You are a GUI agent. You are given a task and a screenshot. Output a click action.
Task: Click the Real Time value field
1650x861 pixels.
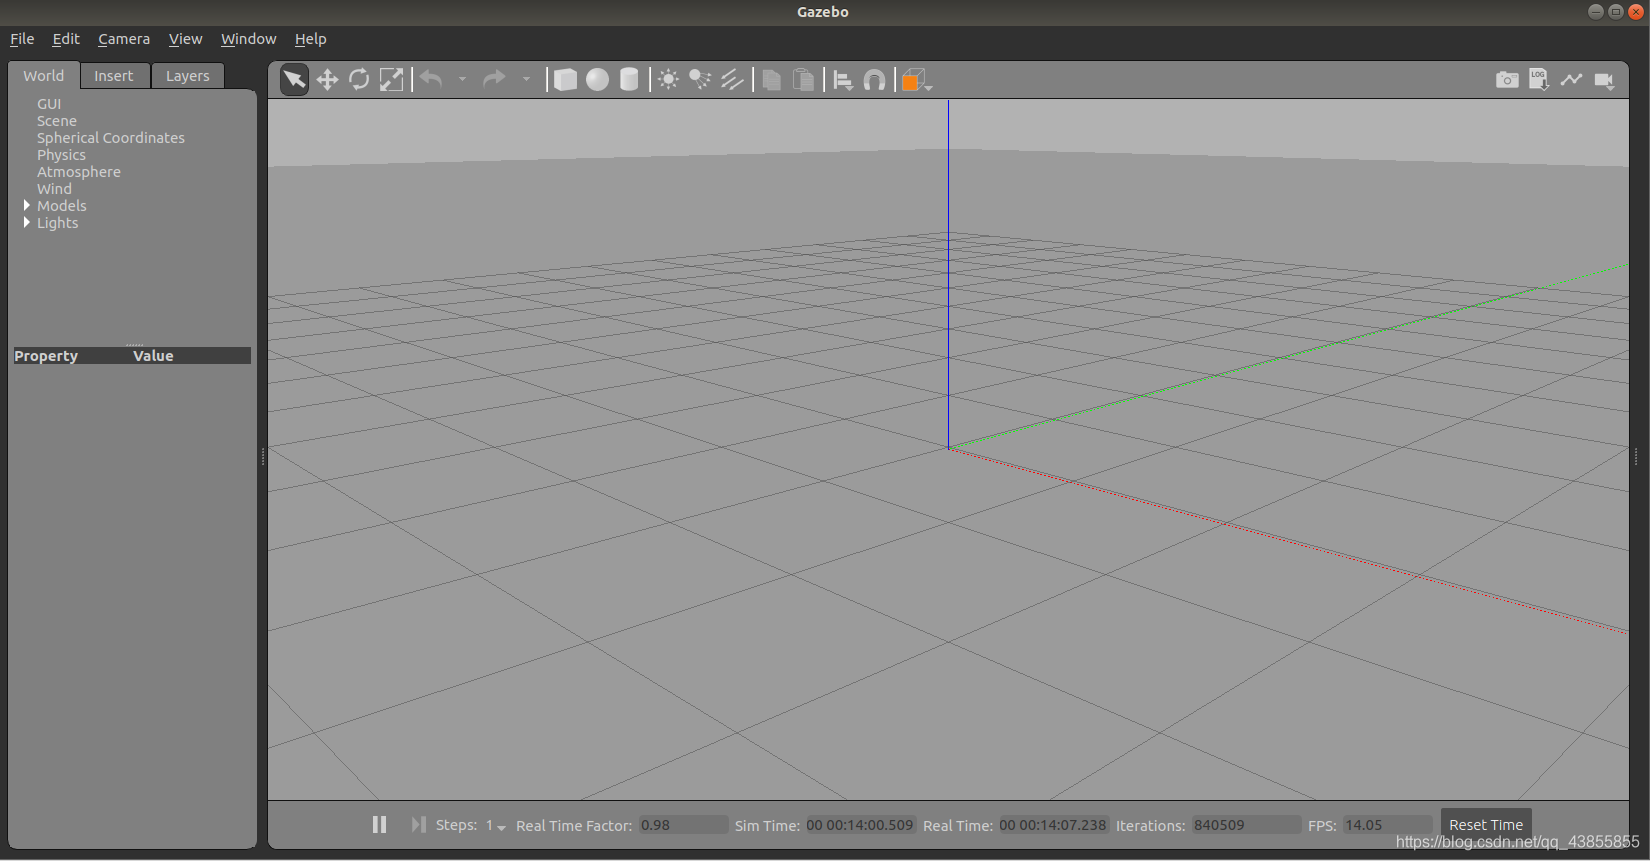point(1053,825)
